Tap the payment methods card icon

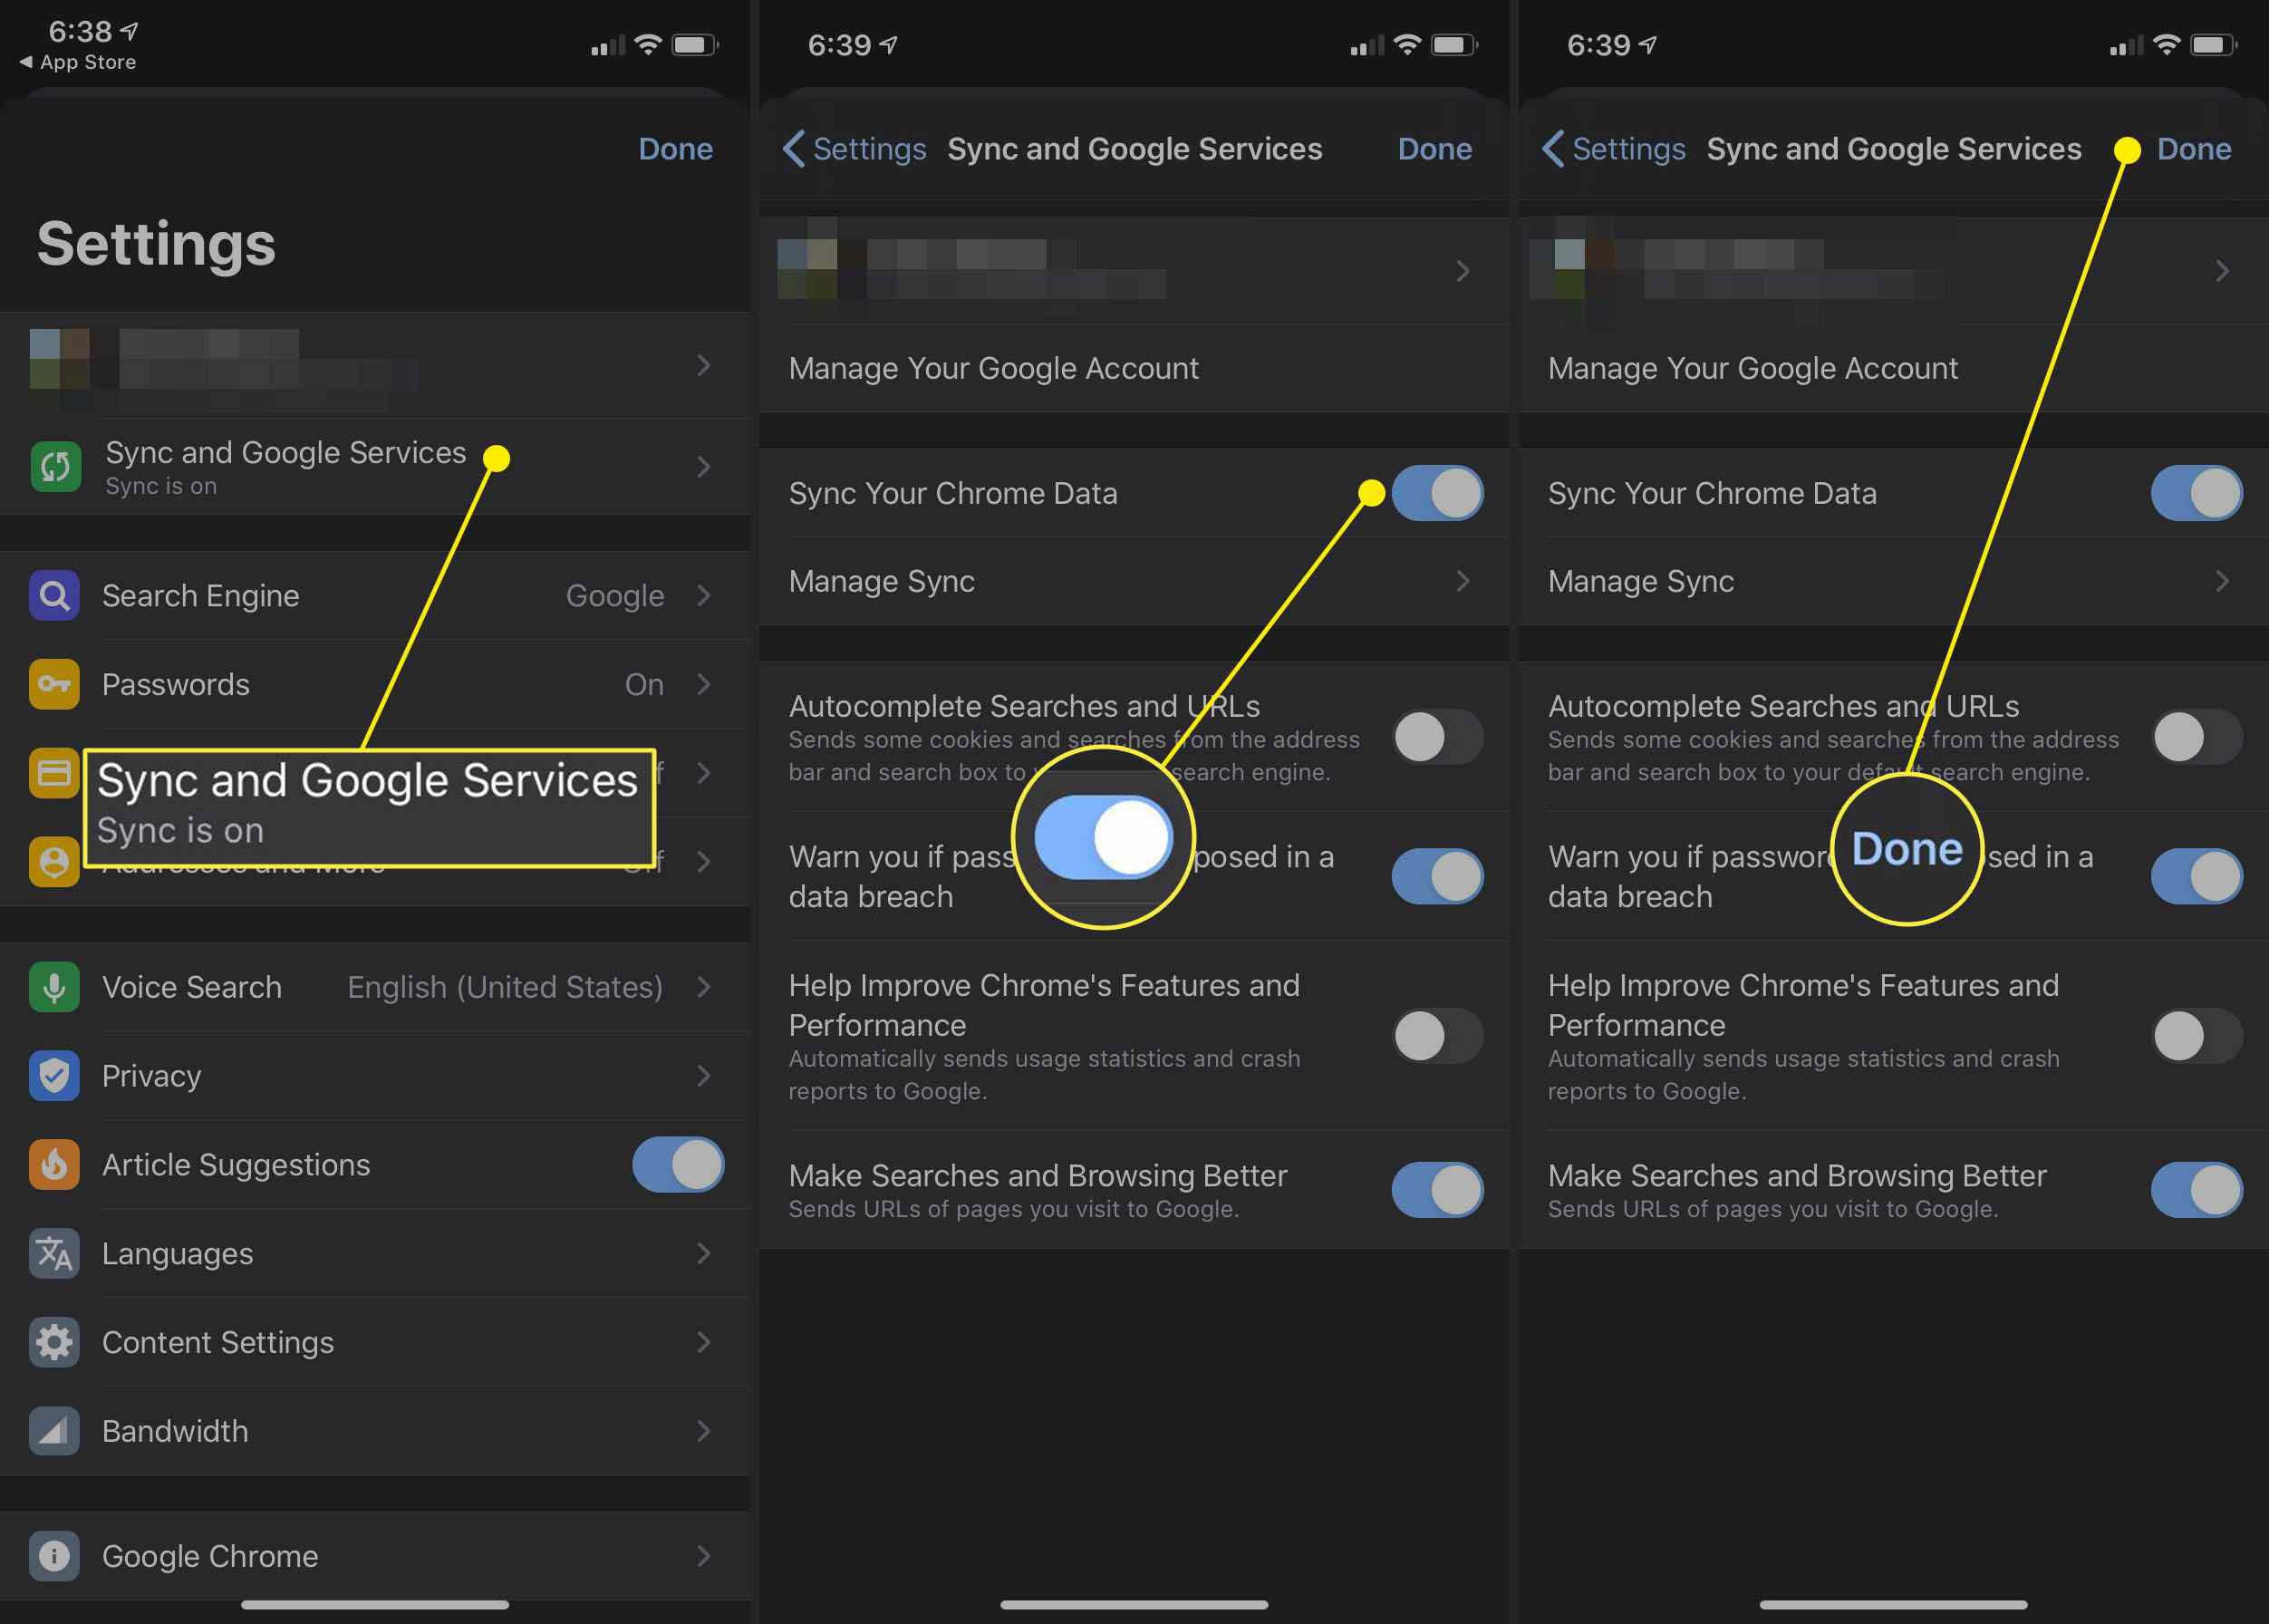tap(54, 773)
